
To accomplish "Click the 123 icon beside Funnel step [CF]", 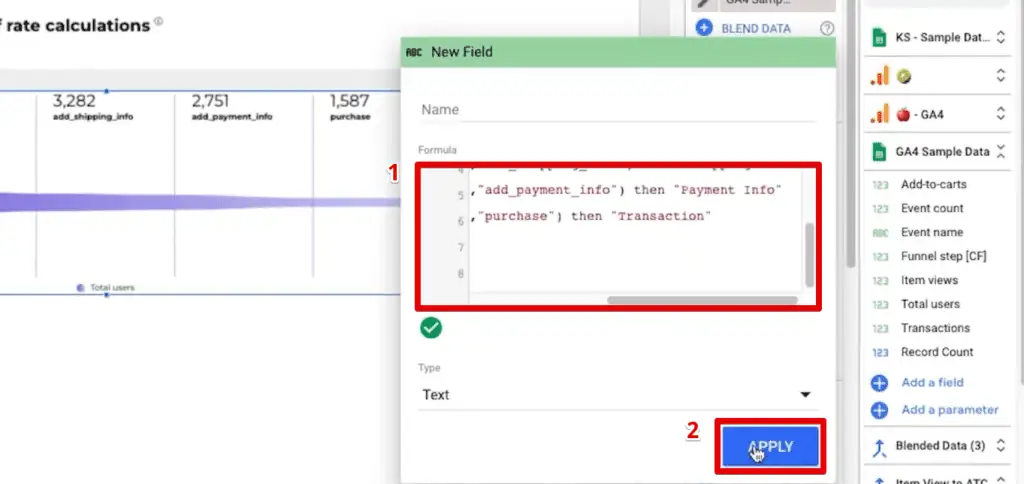I will click(x=880, y=257).
